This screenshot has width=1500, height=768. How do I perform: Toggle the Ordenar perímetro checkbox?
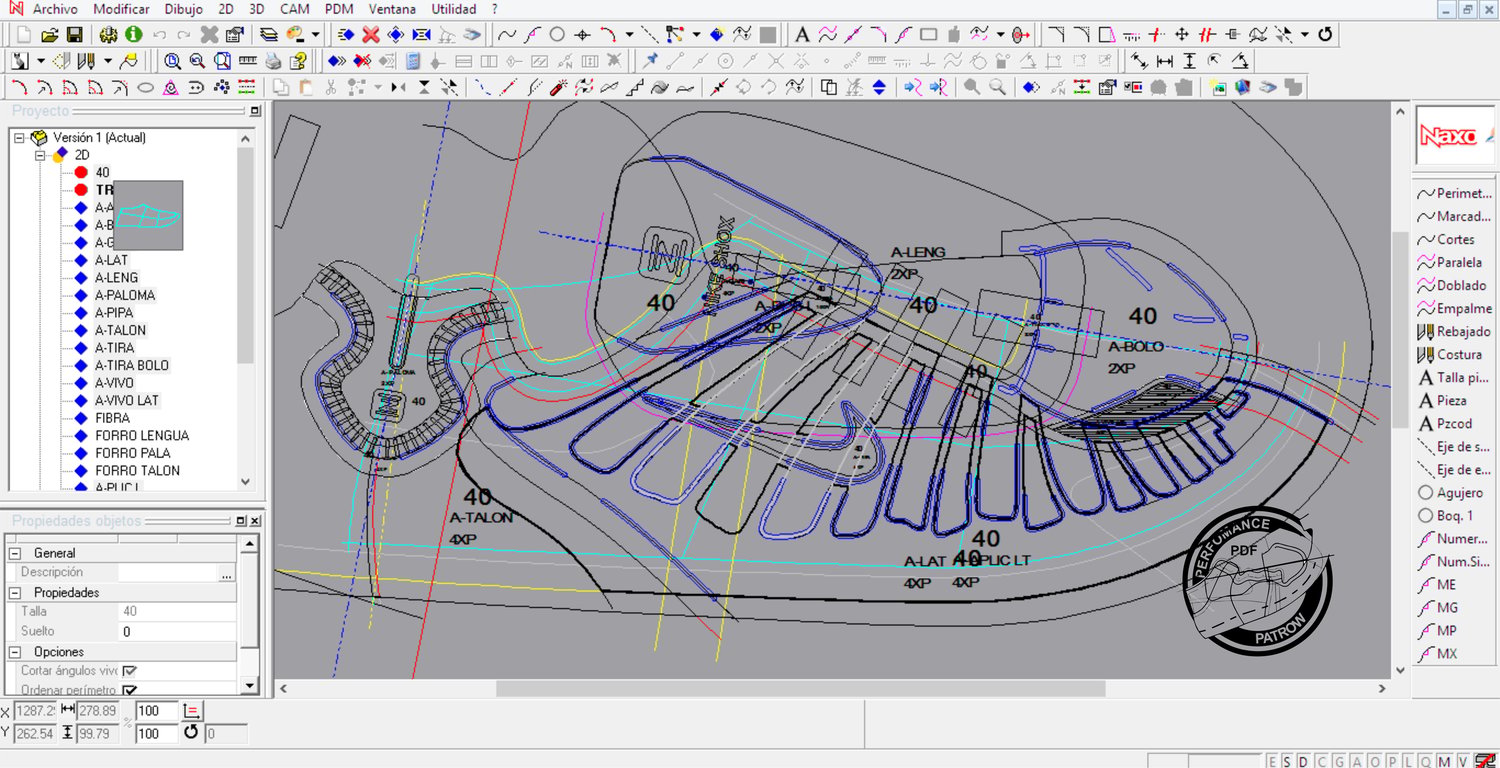(129, 690)
